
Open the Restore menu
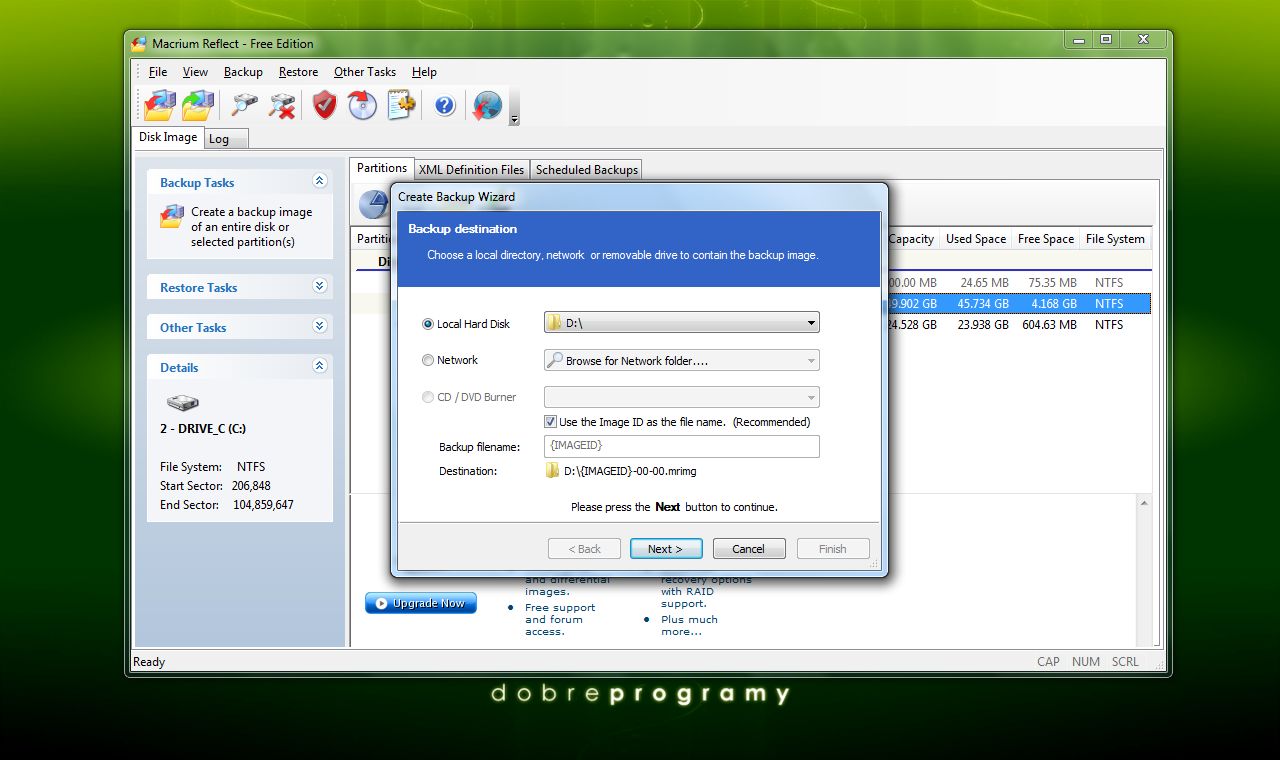point(298,72)
